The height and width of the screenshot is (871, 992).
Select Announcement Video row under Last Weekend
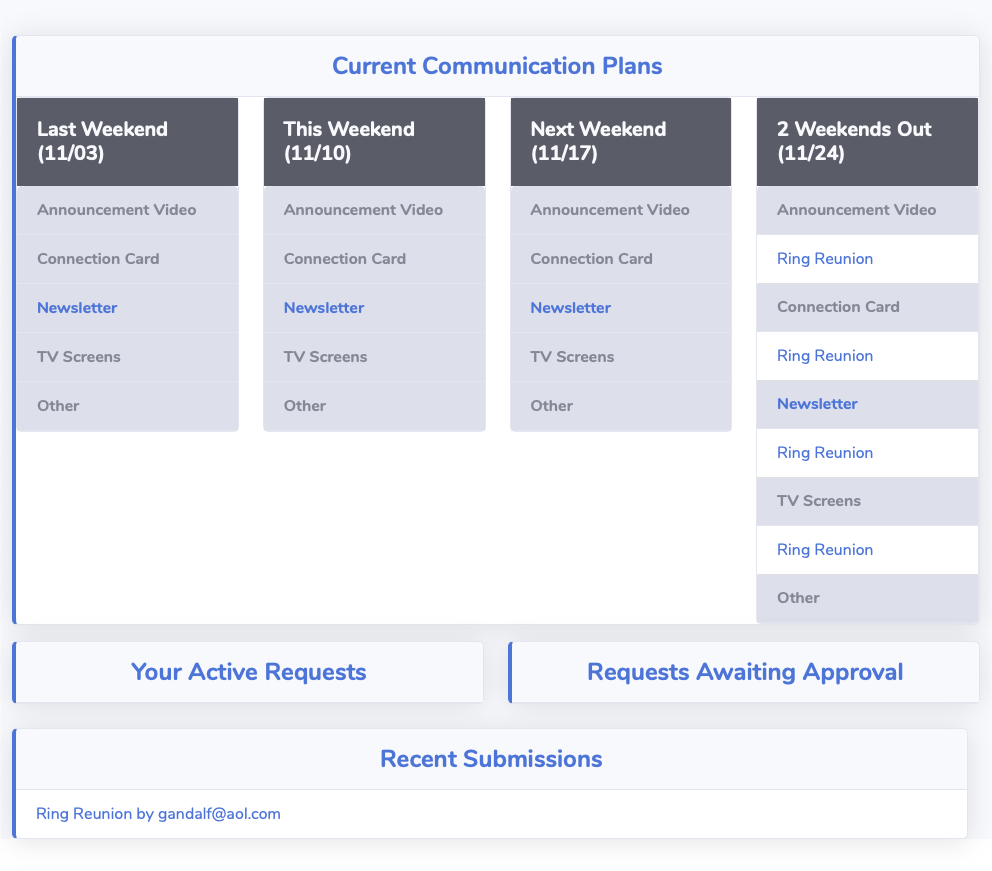click(117, 210)
